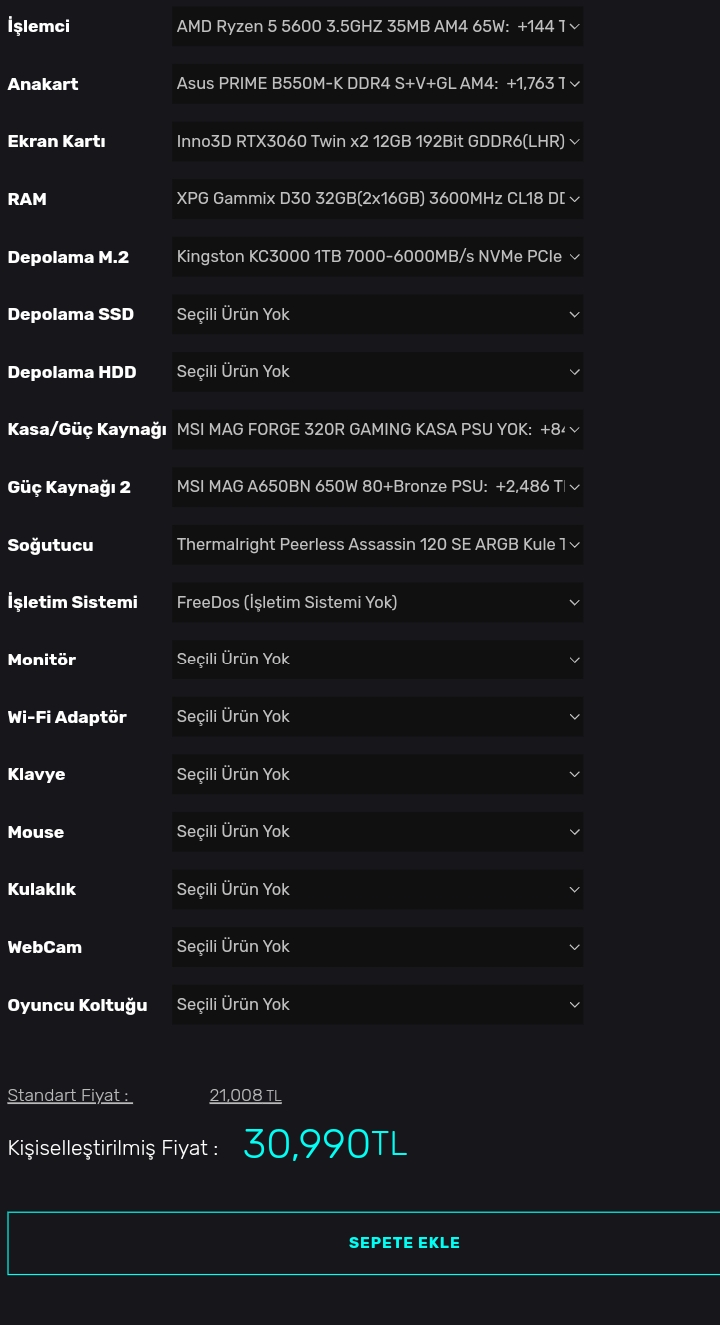Viewport: 720px width, 1325px height.
Task: Open the Ekran Kartı dropdown
Action: click(377, 141)
